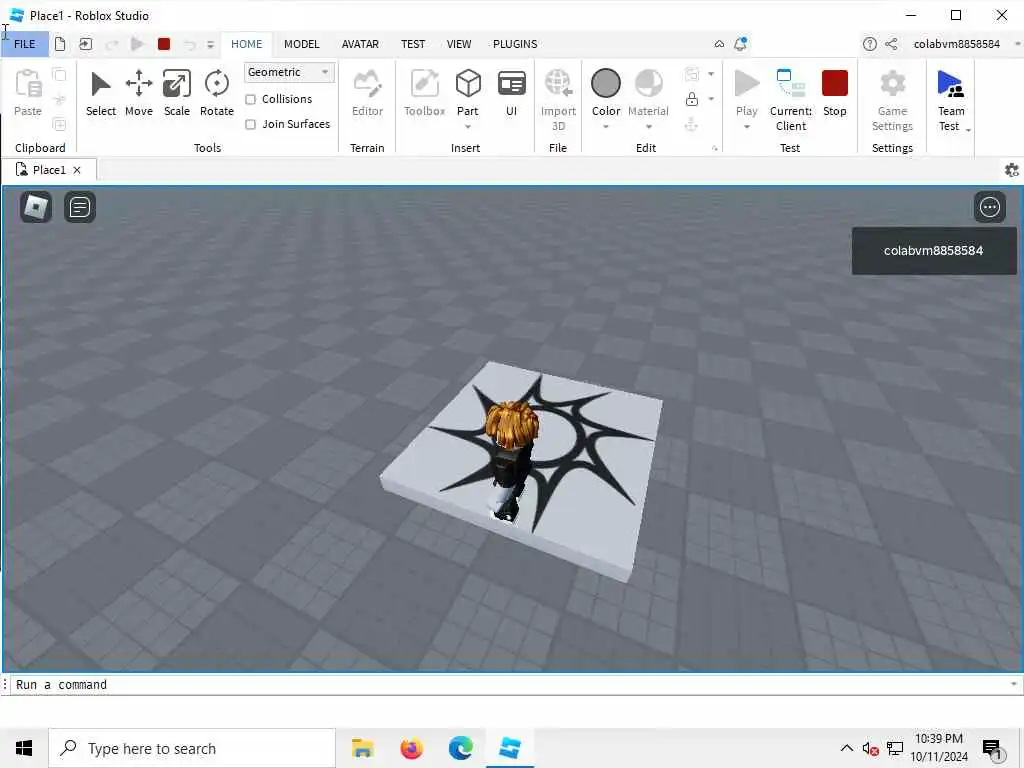Expand the lock tool dropdown arrow

711,99
